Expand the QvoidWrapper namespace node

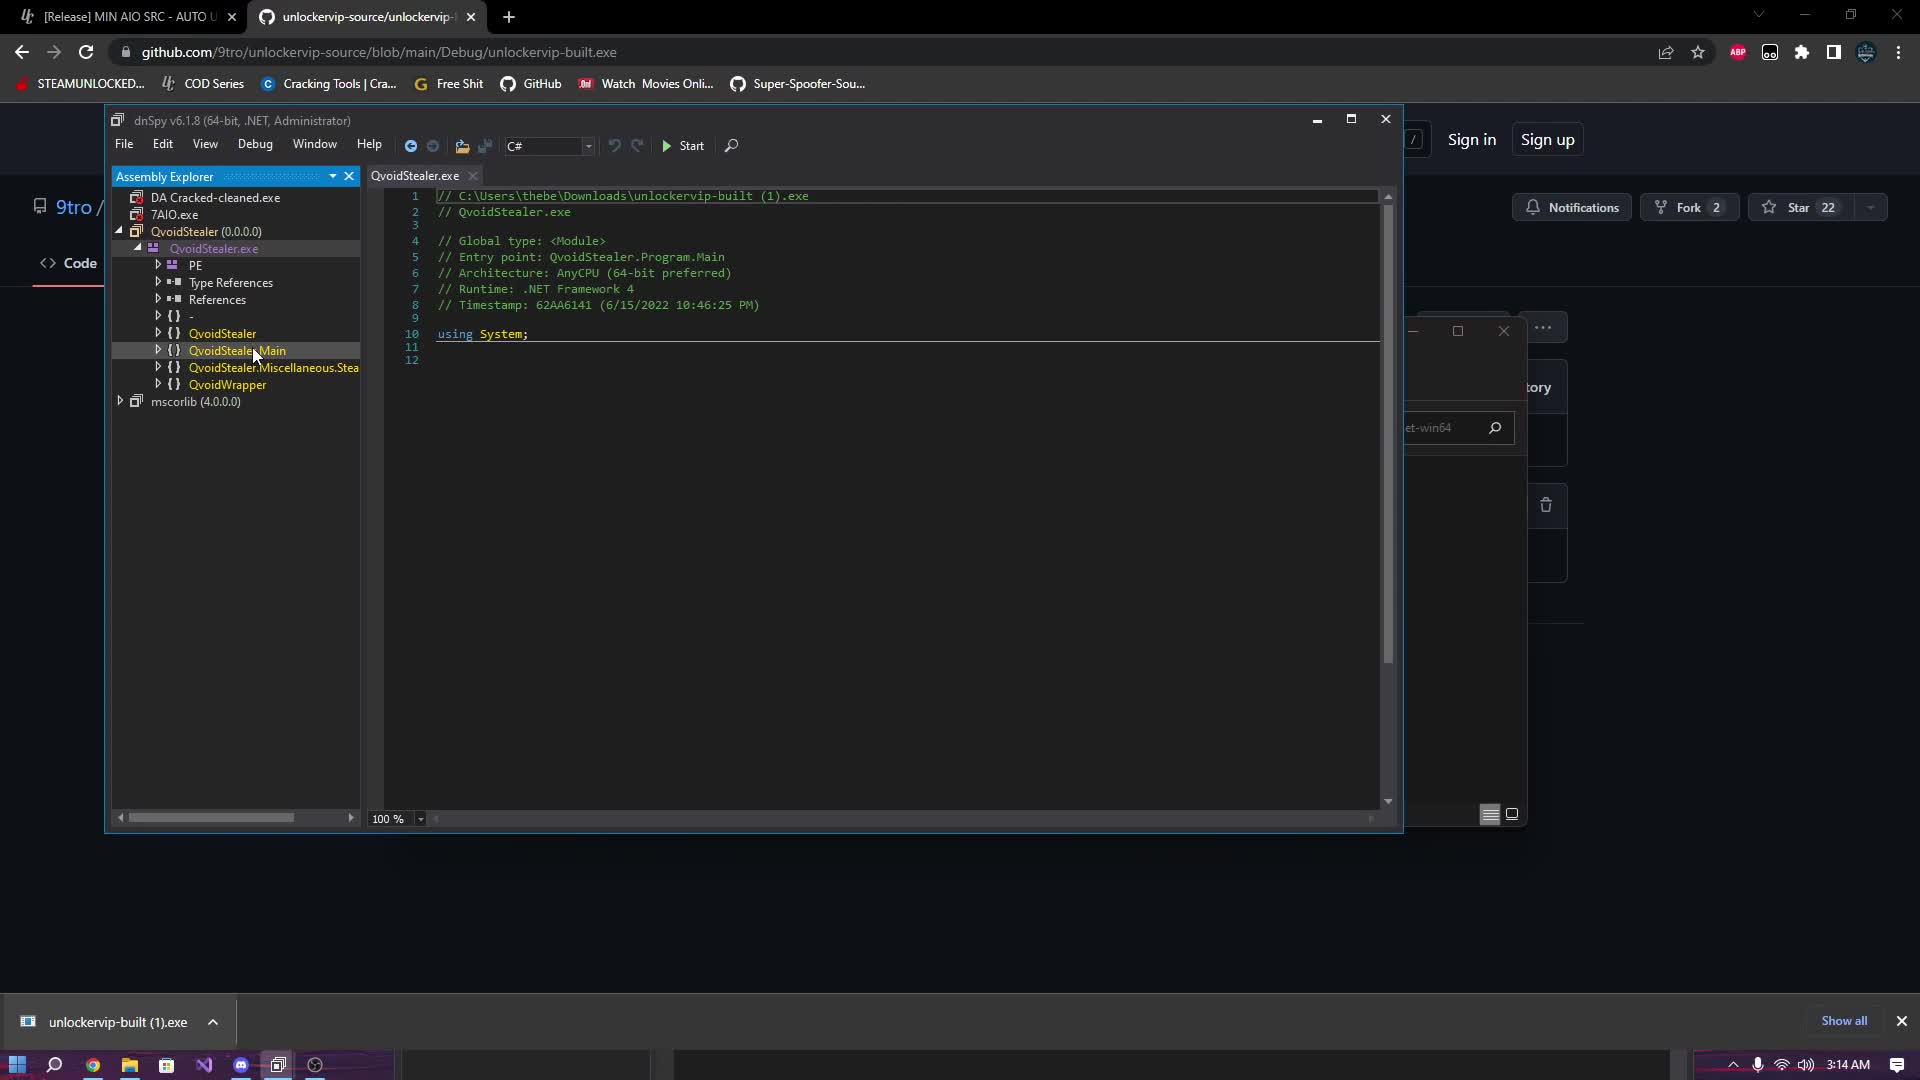(x=158, y=384)
